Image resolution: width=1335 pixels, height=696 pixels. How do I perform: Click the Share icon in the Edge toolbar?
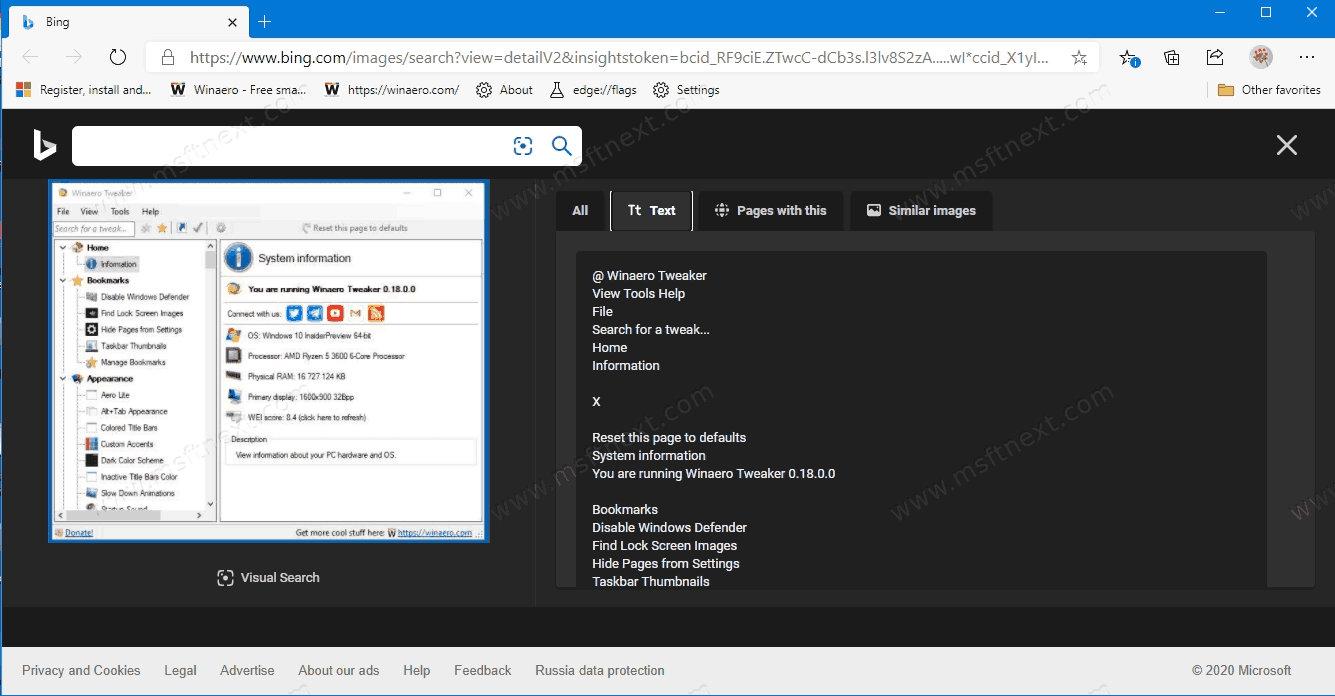click(1215, 57)
